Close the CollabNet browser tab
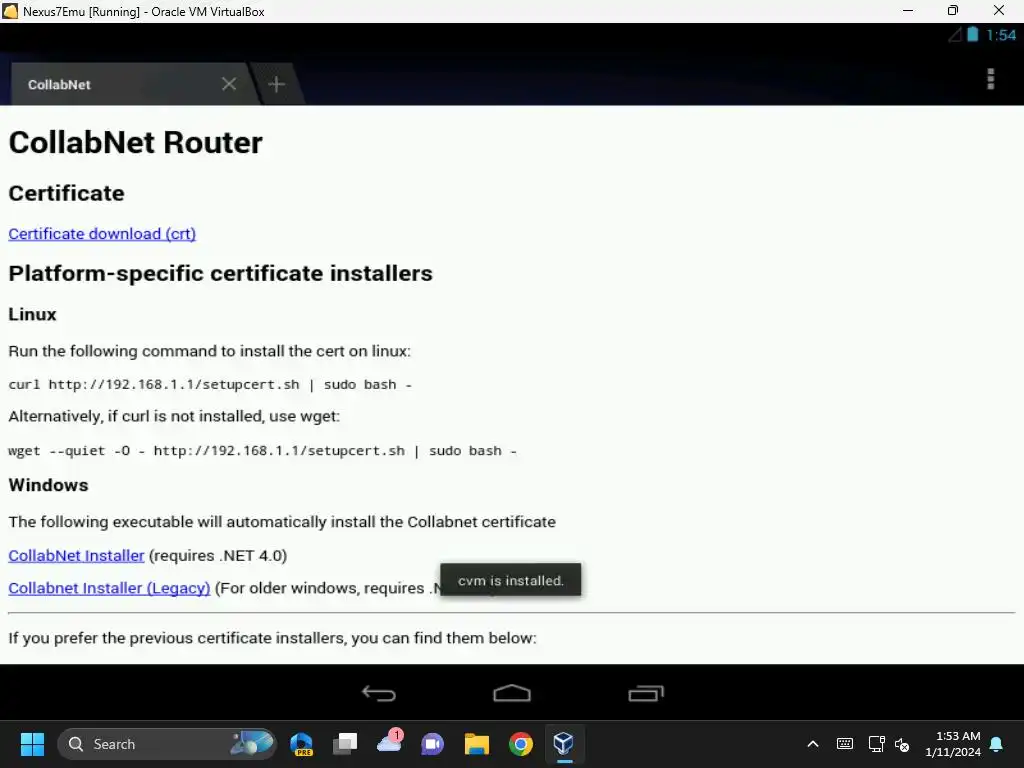 coord(229,84)
